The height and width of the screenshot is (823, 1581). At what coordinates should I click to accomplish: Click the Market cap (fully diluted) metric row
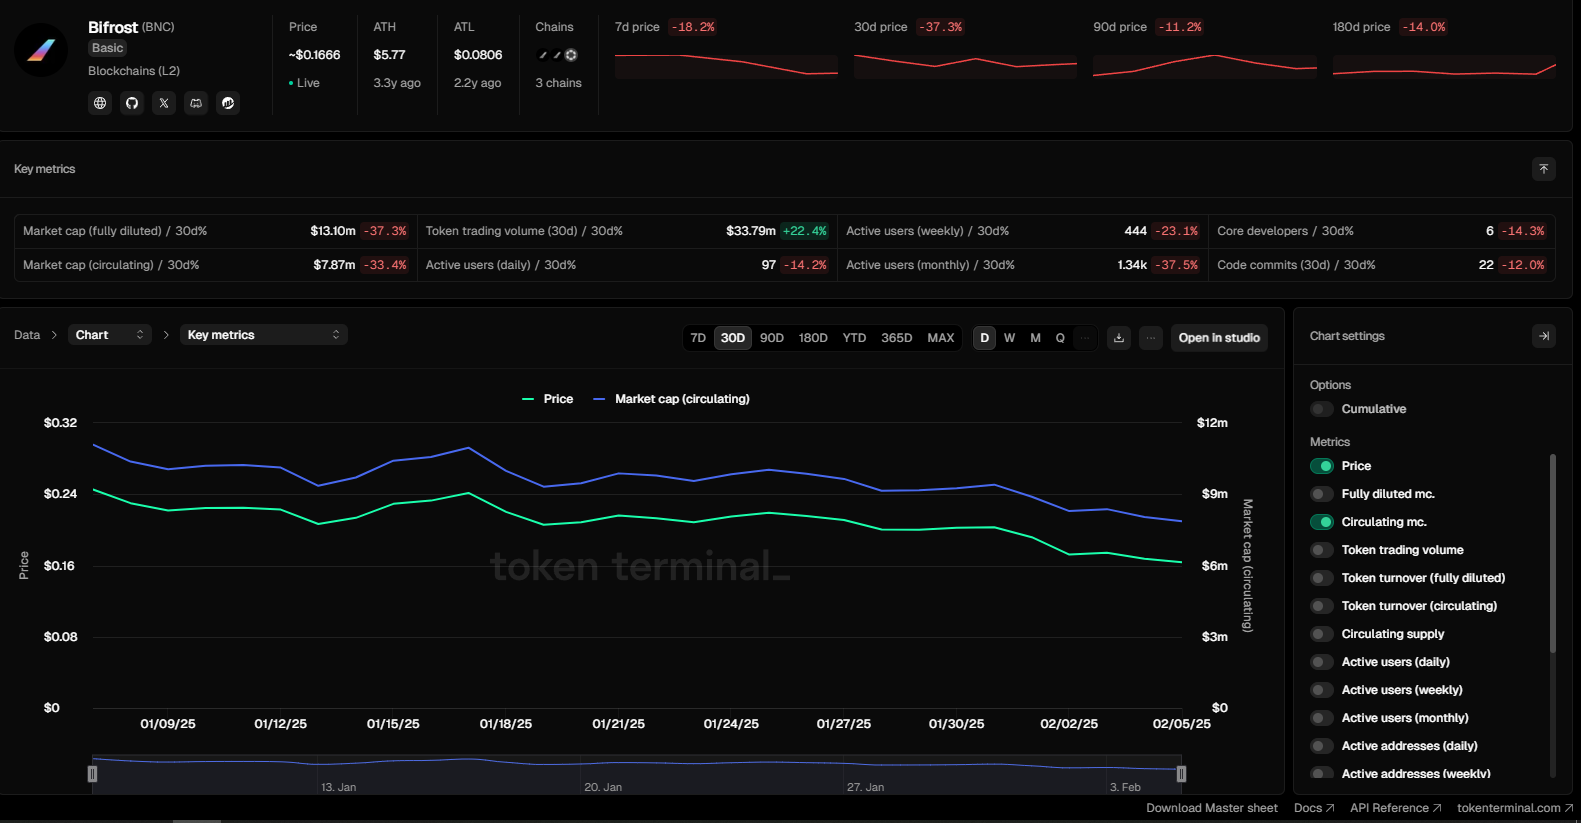coord(216,231)
